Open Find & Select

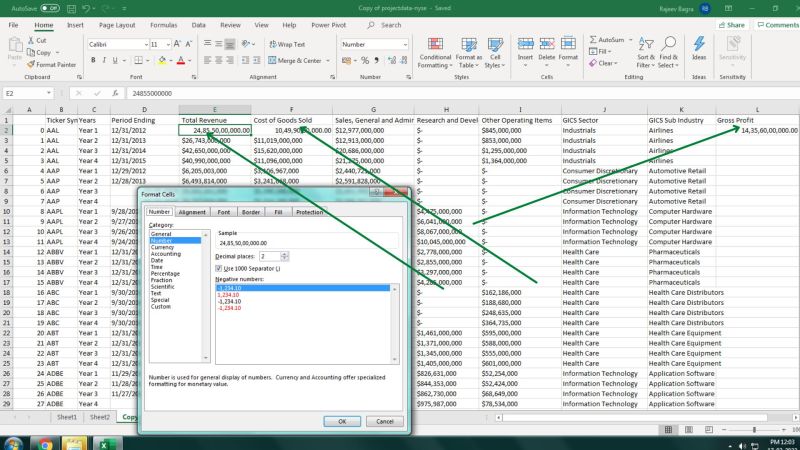click(x=668, y=53)
